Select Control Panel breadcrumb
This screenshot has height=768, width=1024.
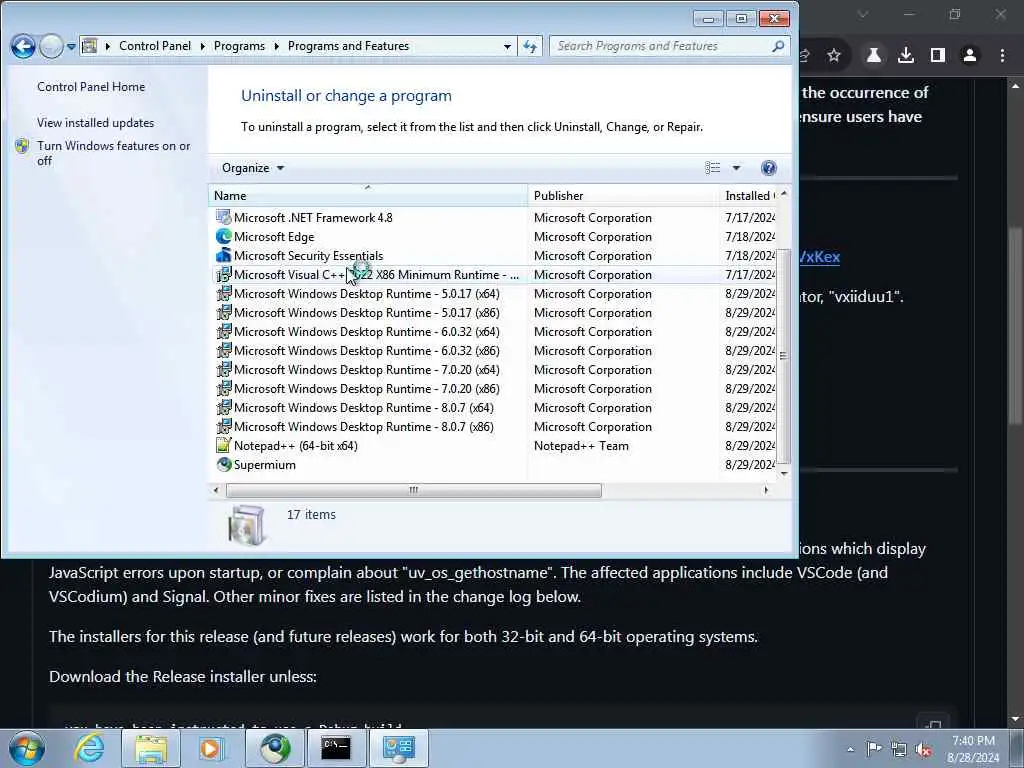pyautogui.click(x=155, y=46)
